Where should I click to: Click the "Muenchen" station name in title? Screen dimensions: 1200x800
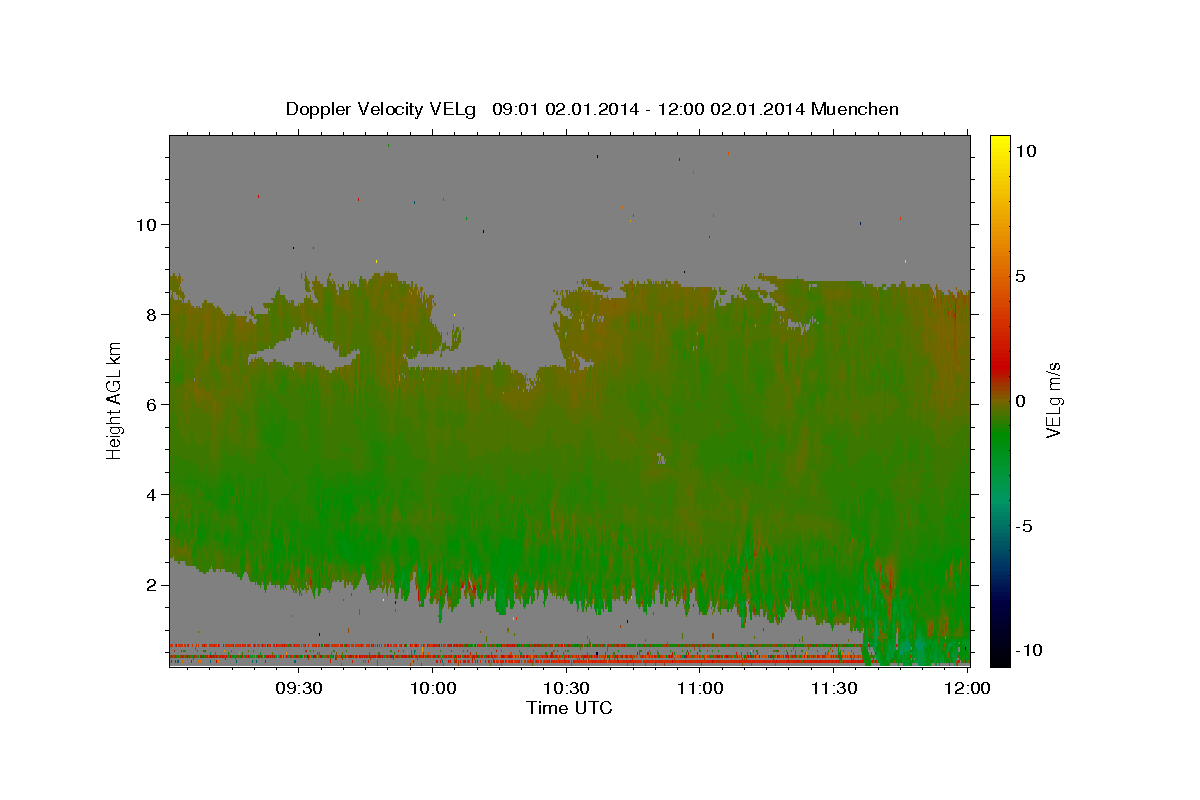pyautogui.click(x=855, y=109)
